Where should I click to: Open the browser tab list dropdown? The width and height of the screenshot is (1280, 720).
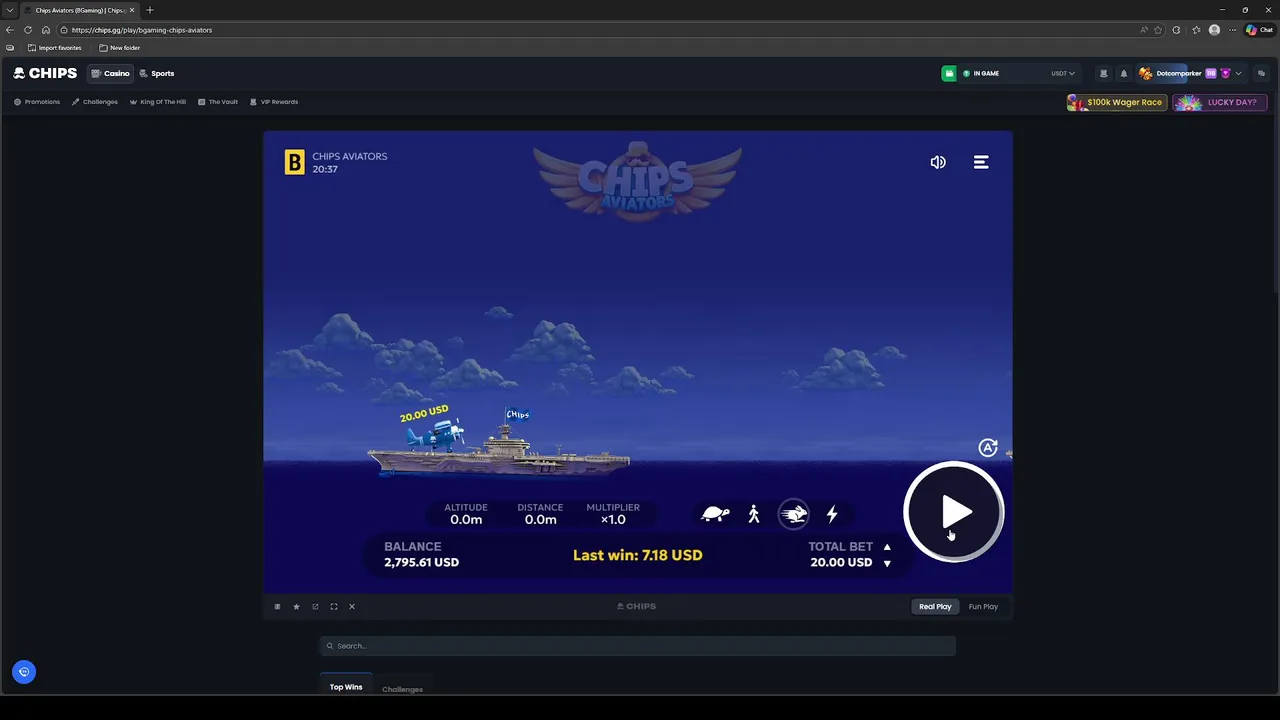click(x=10, y=10)
